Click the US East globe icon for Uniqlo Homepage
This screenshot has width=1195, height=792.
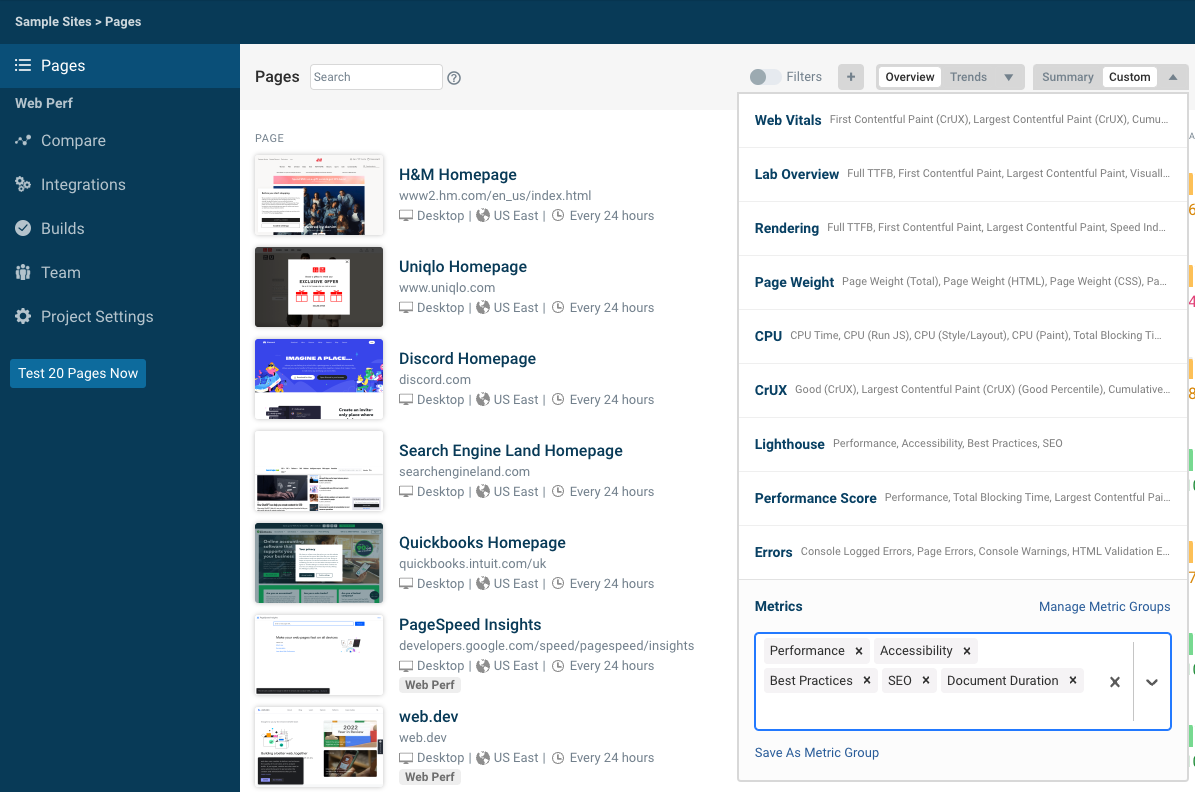coord(483,308)
